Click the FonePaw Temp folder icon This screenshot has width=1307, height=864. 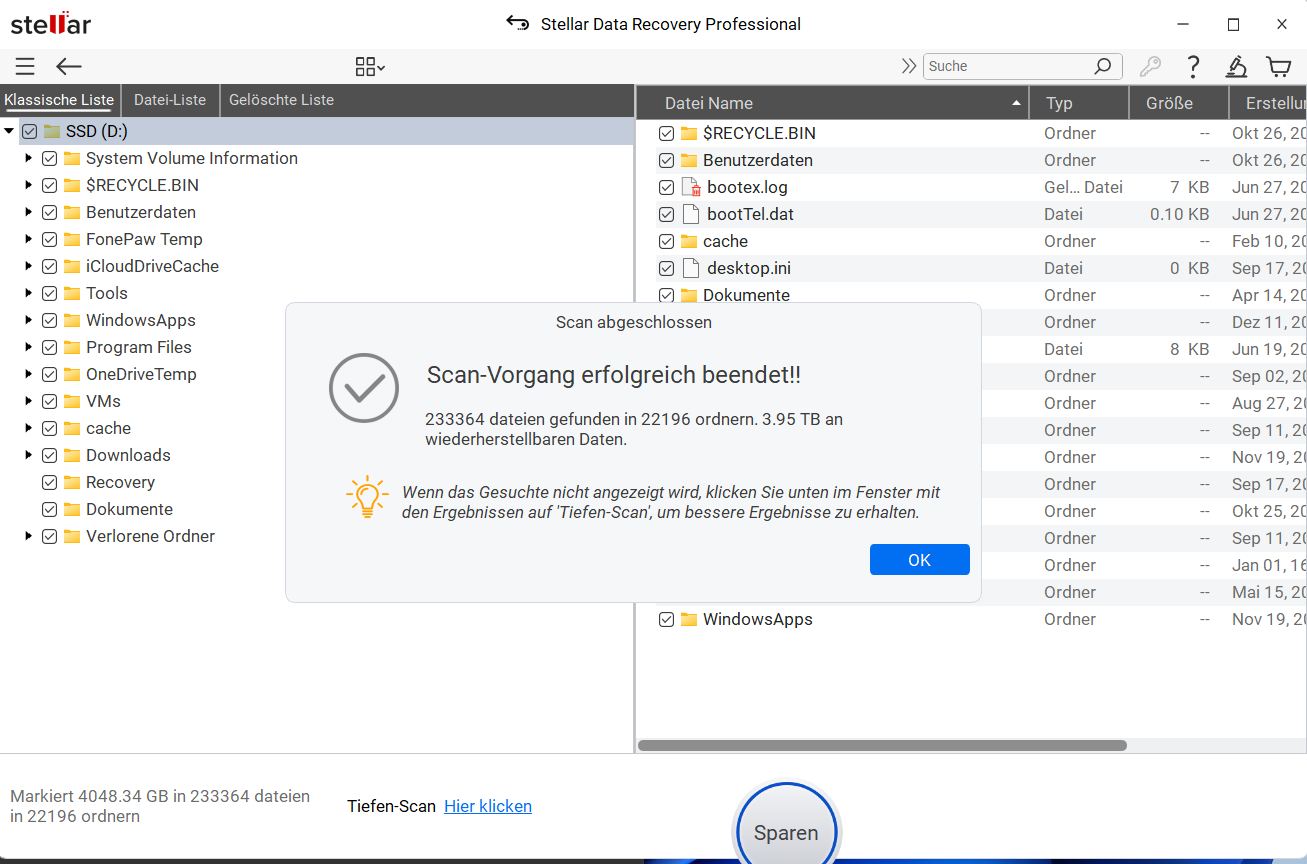[72, 239]
